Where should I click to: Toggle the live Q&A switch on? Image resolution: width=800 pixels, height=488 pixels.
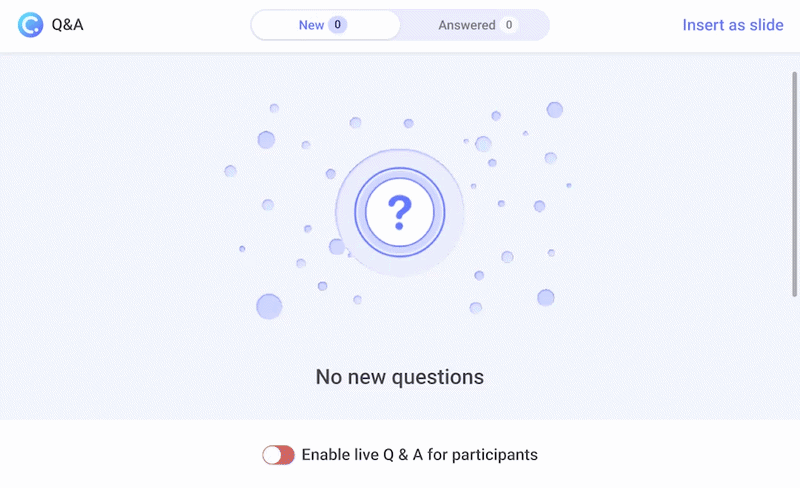[x=278, y=455]
